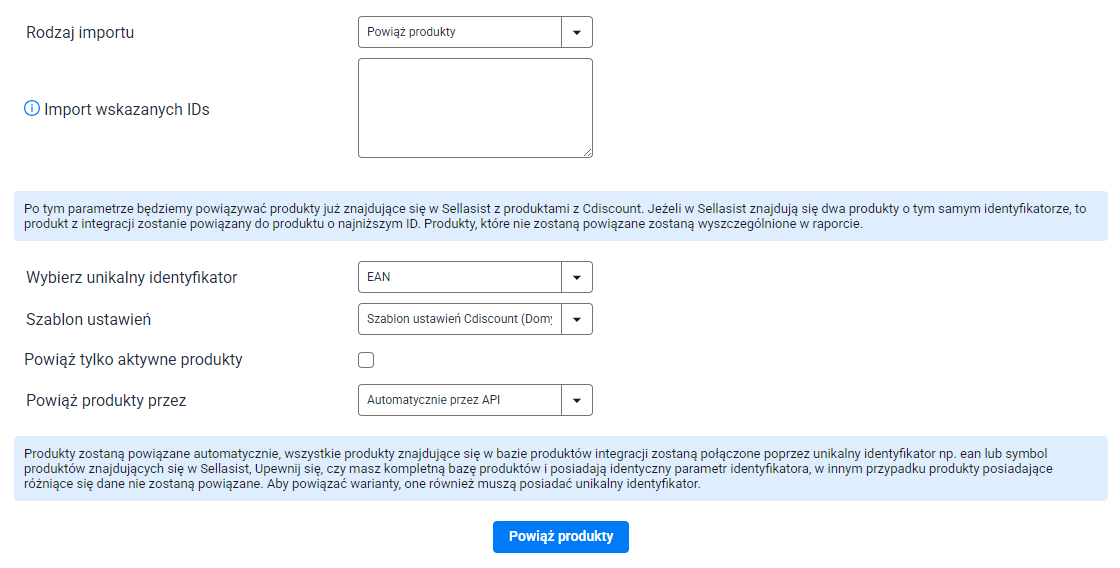The image size is (1120, 568).
Task: Open the EAN identifier dropdown arrow
Action: coord(576,277)
